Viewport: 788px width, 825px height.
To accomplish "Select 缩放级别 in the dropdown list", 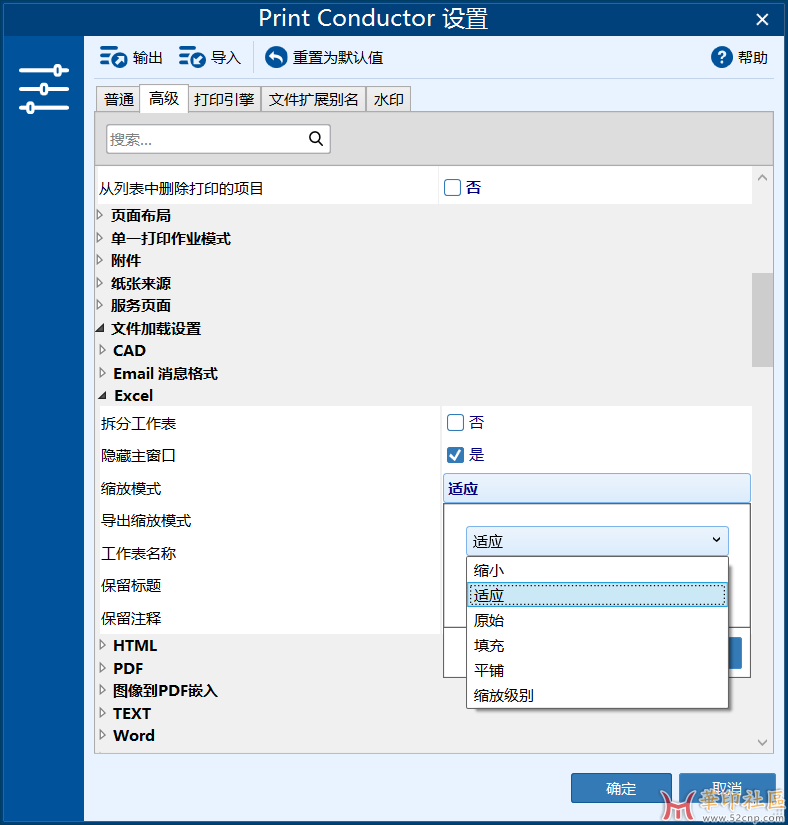I will point(597,696).
